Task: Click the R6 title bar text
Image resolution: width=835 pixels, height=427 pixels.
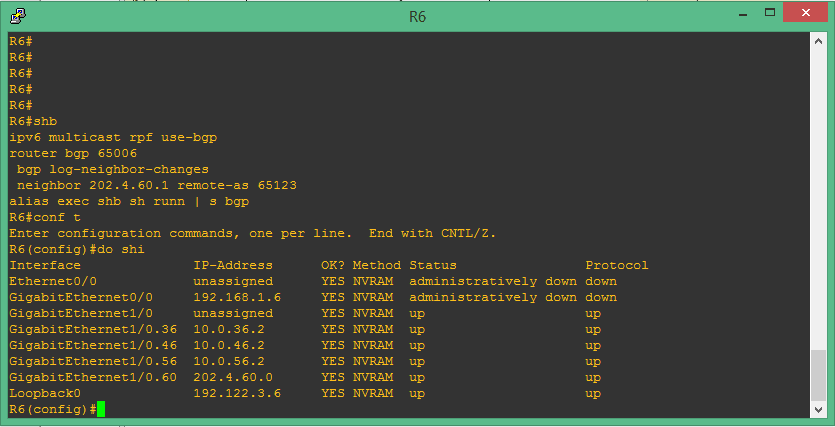Action: pyautogui.click(x=417, y=15)
